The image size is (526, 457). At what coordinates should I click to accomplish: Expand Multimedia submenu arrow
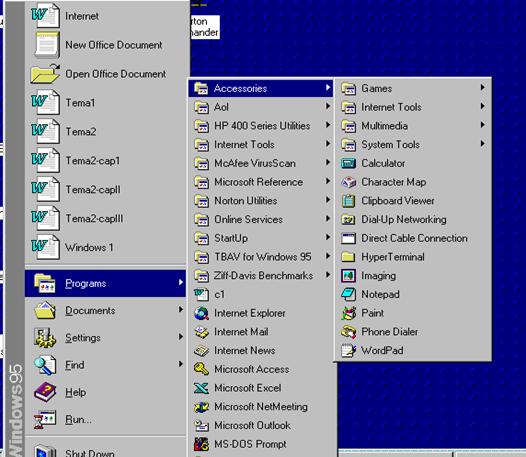click(482, 125)
